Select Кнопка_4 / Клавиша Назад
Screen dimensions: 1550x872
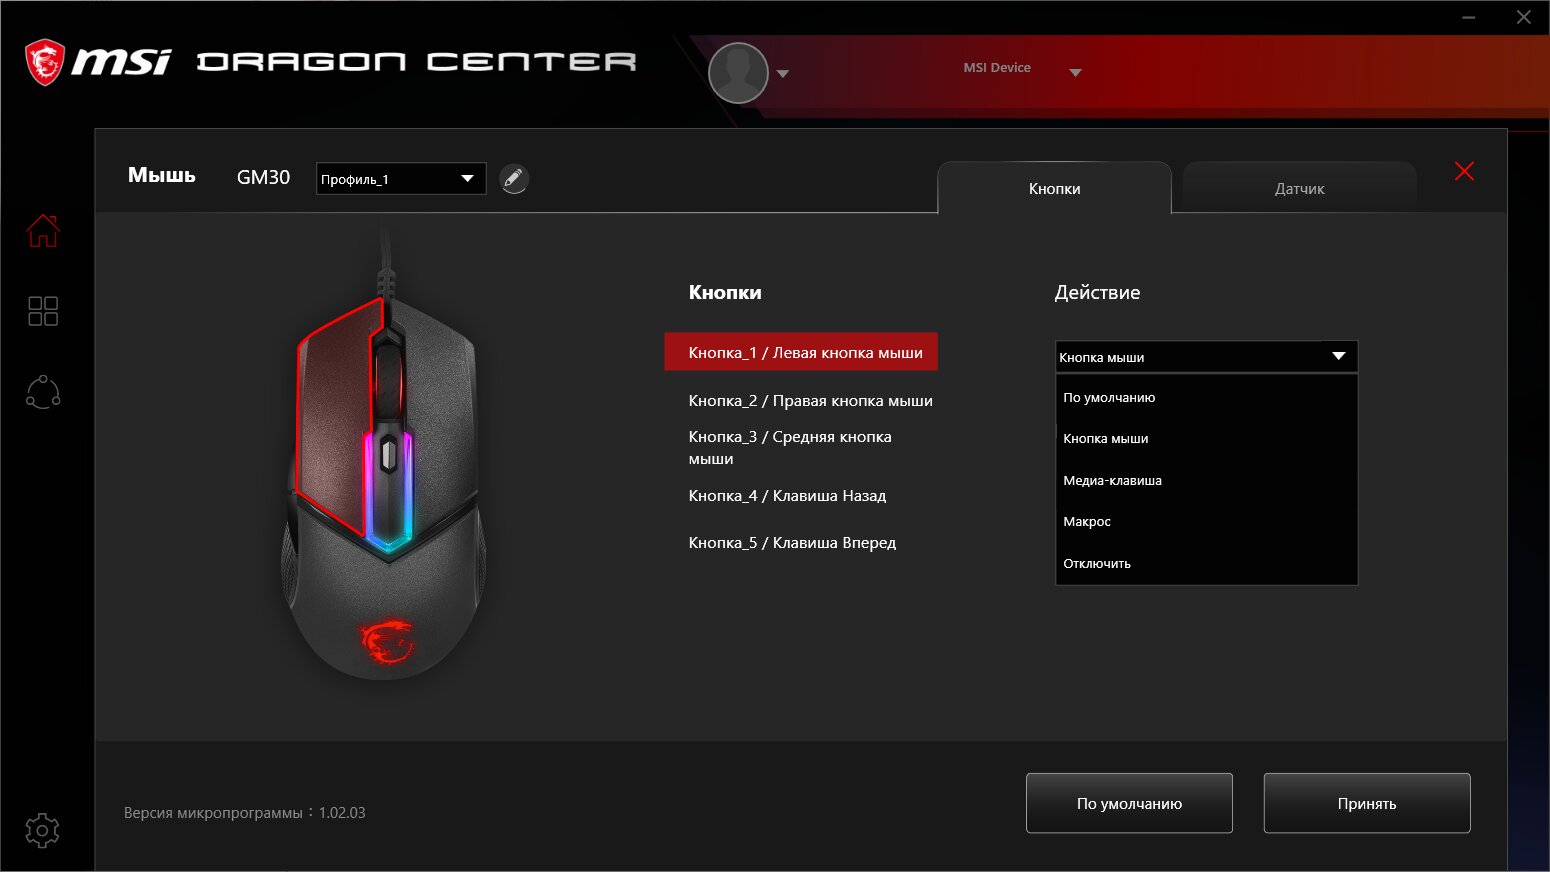pos(787,496)
